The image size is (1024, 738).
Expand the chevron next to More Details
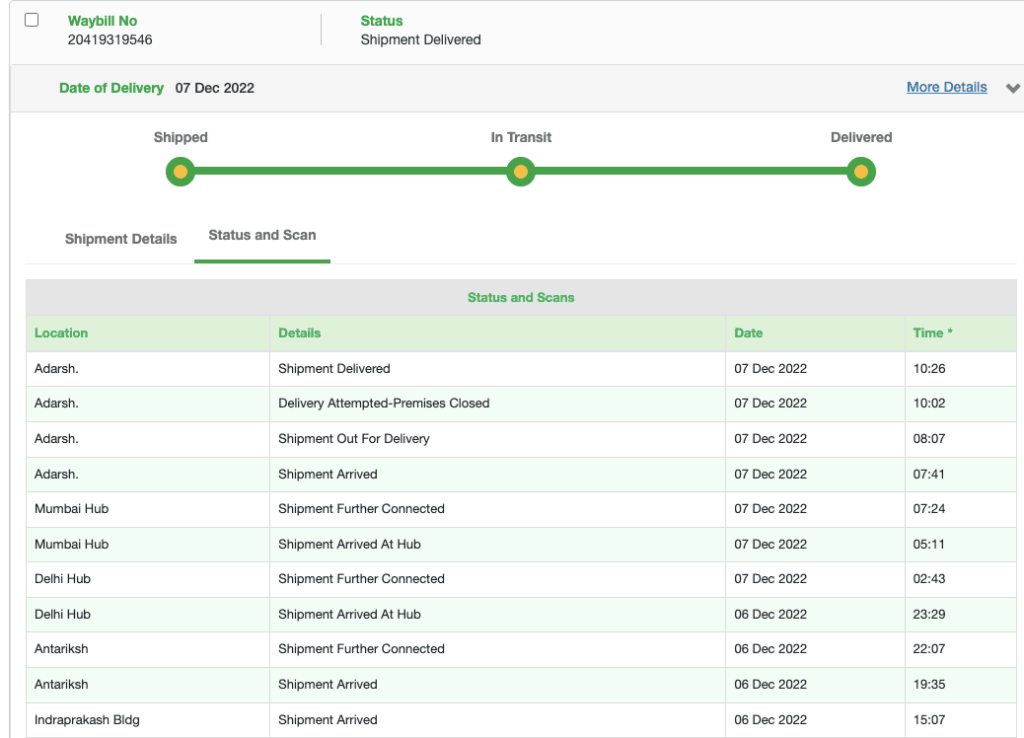1012,88
